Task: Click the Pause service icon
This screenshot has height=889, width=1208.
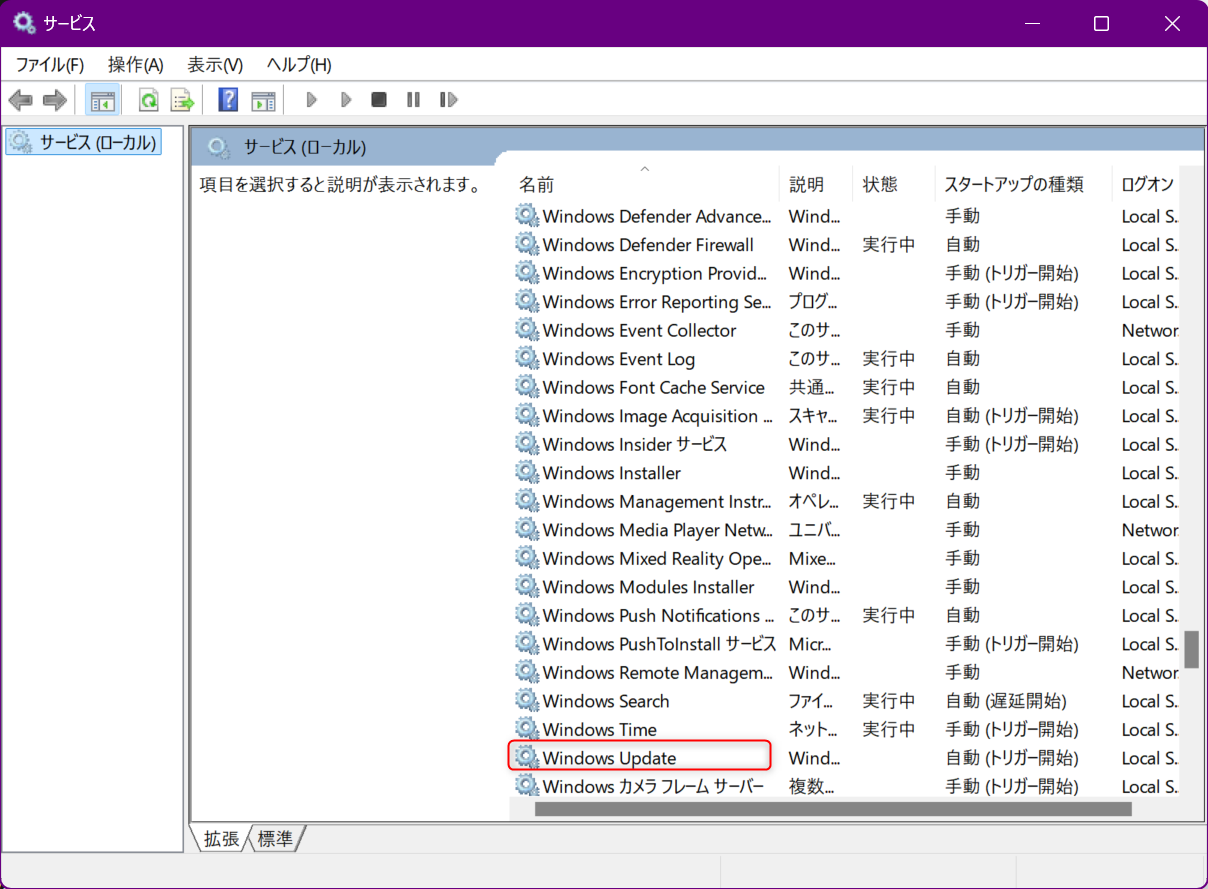Action: [x=413, y=100]
